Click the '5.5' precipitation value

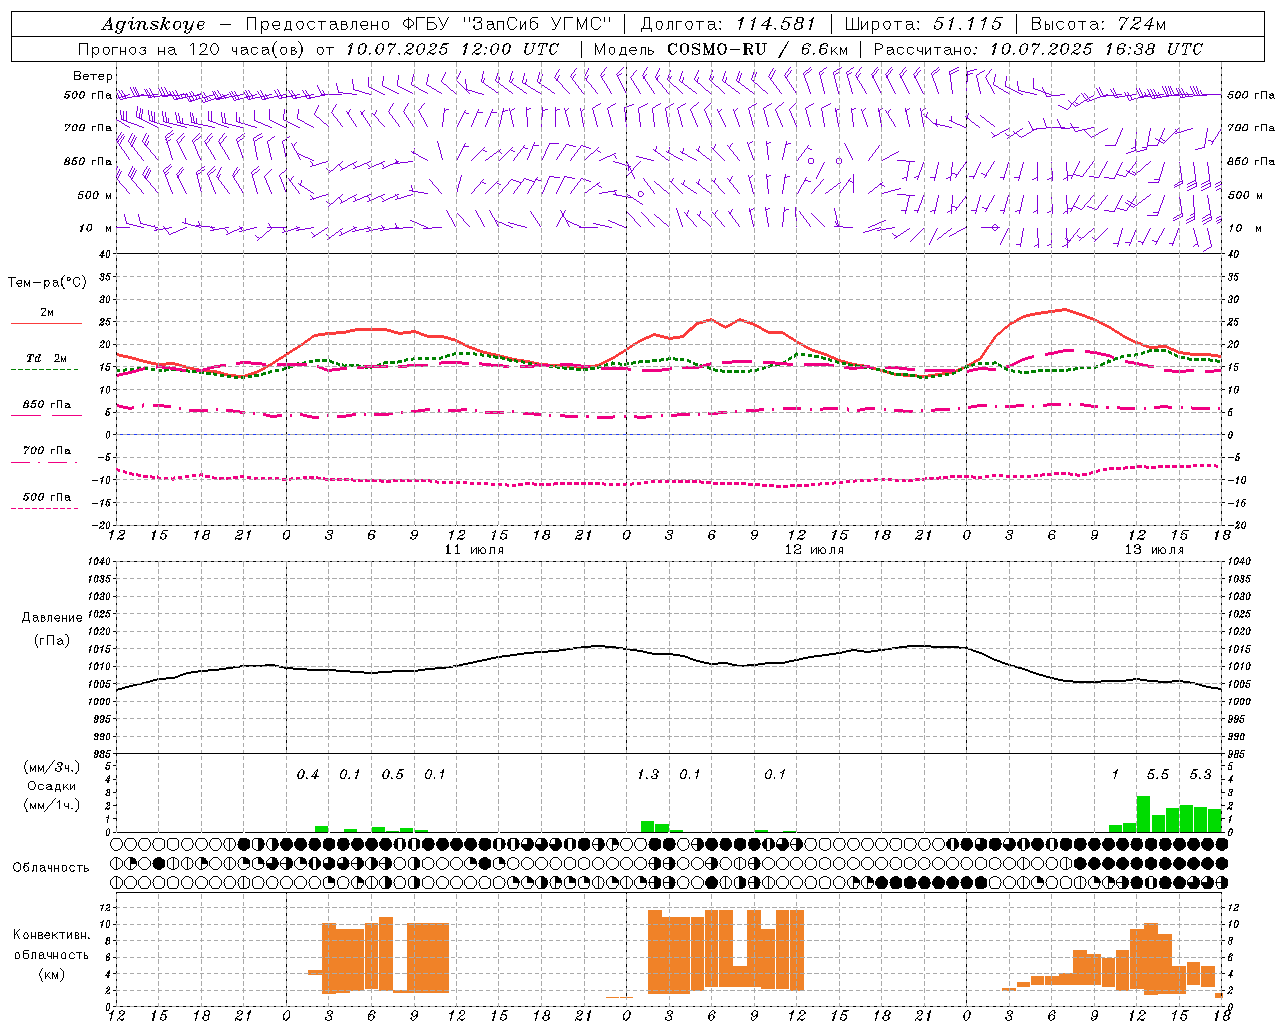pos(1158,775)
